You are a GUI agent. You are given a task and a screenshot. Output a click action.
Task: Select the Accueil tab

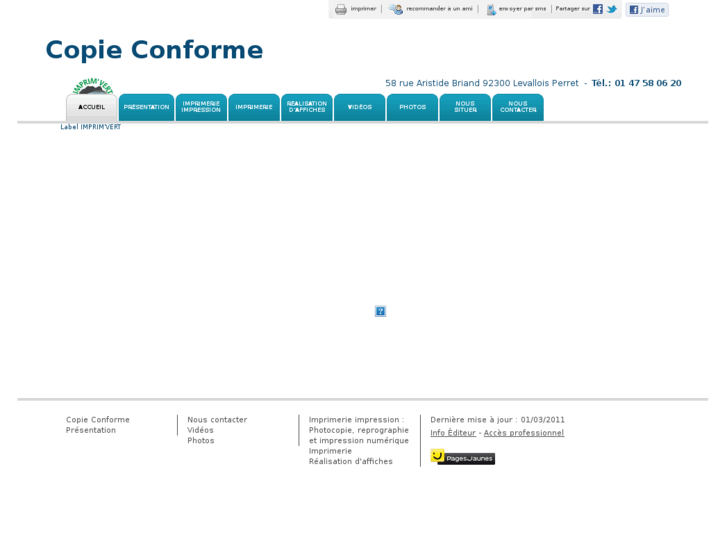(91, 107)
